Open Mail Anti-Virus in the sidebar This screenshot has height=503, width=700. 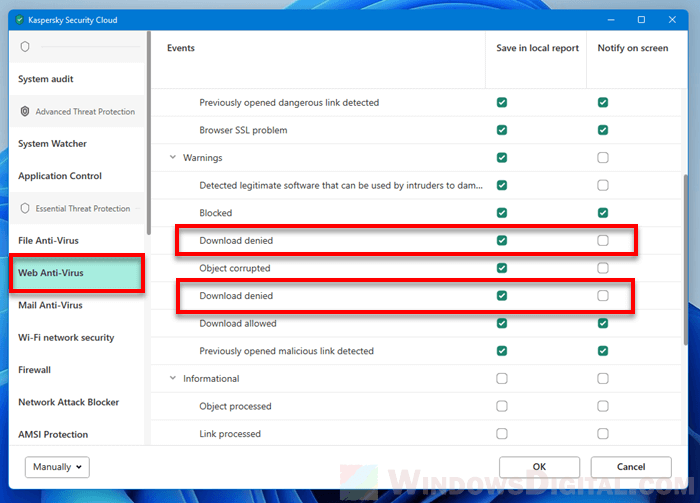click(x=77, y=305)
